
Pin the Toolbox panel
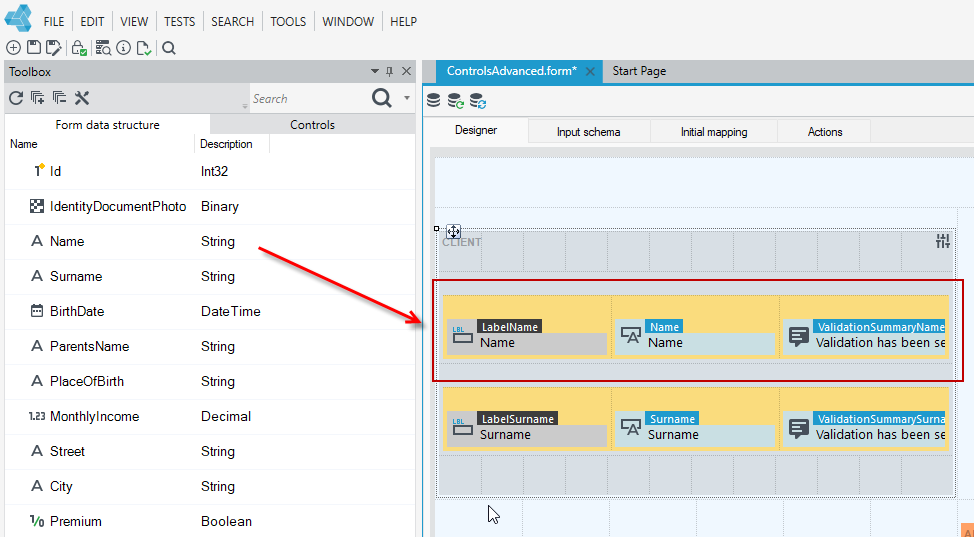pos(390,71)
